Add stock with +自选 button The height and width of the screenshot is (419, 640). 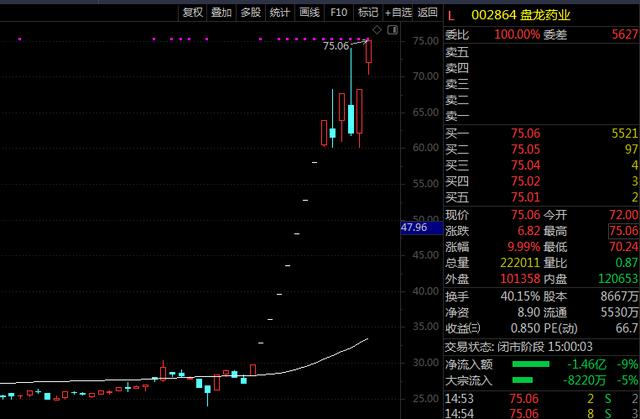click(398, 13)
